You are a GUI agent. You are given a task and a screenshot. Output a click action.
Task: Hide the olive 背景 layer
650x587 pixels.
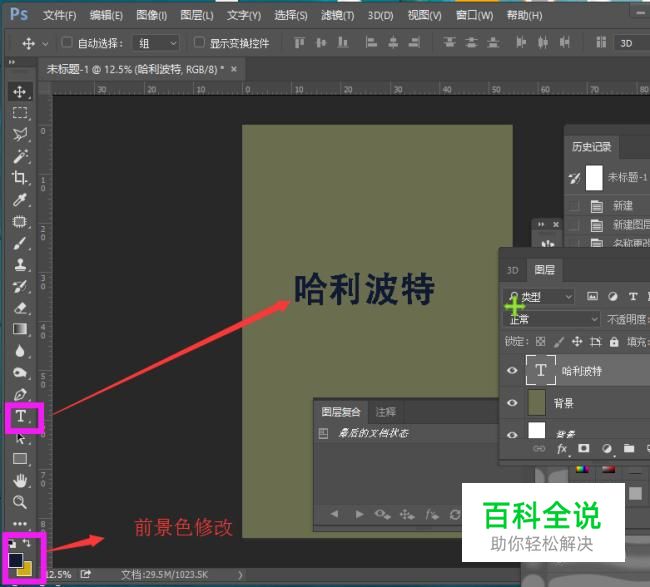pyautogui.click(x=512, y=403)
